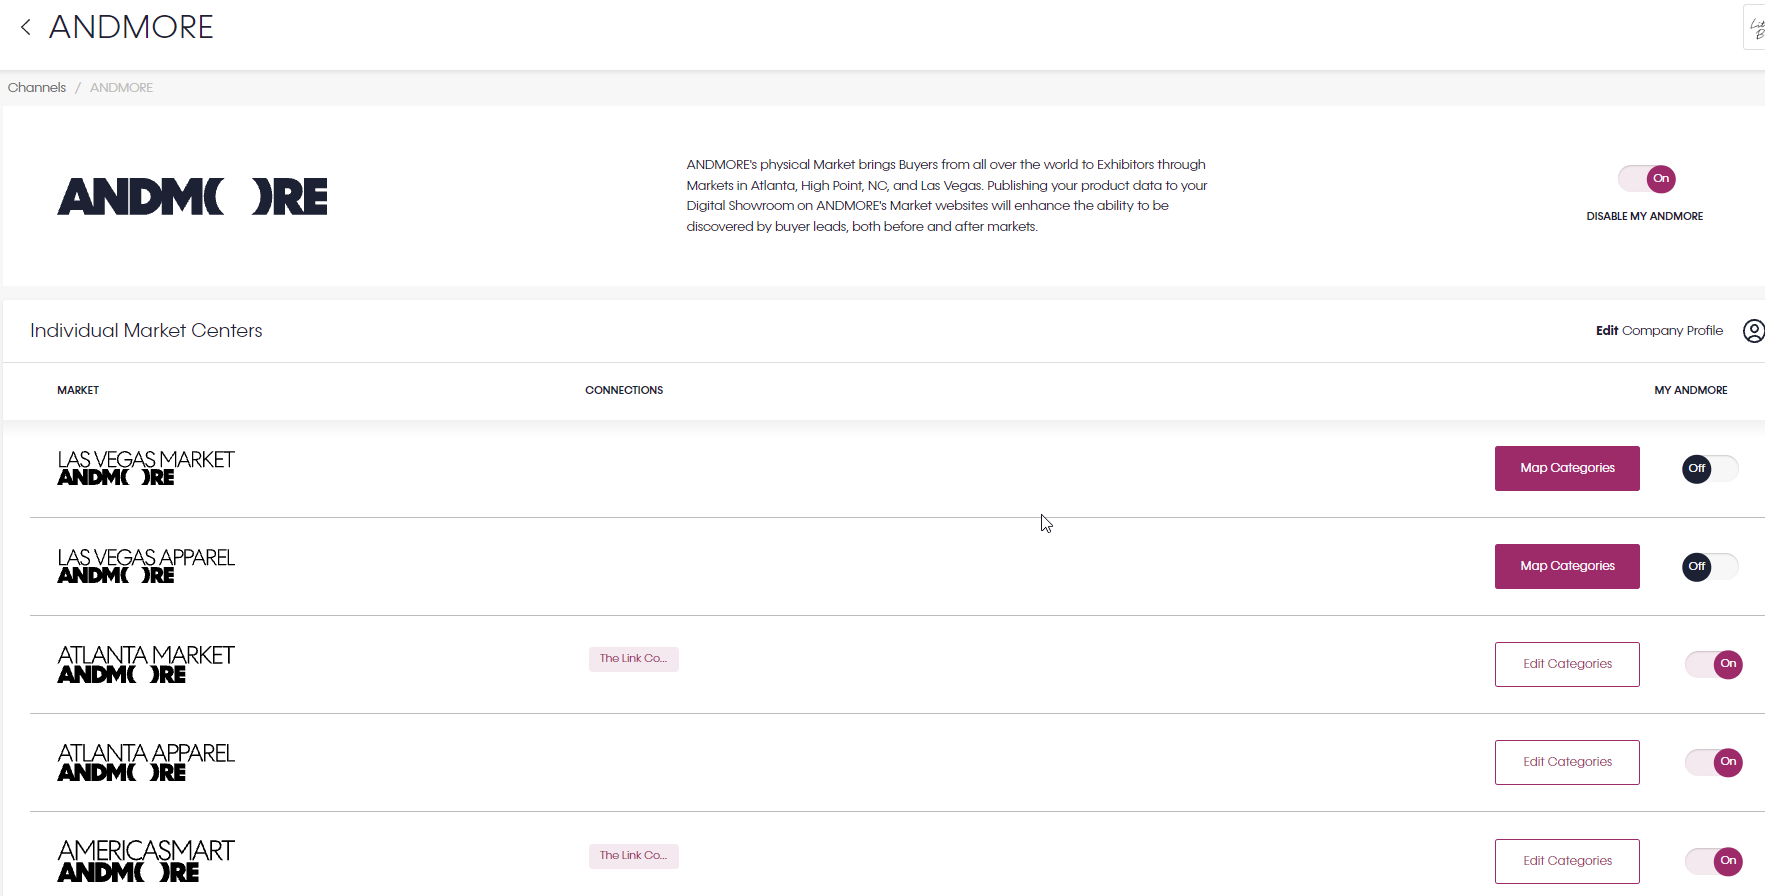This screenshot has width=1765, height=896.
Task: Select the Atlanta Apparel logo
Action: [146, 762]
